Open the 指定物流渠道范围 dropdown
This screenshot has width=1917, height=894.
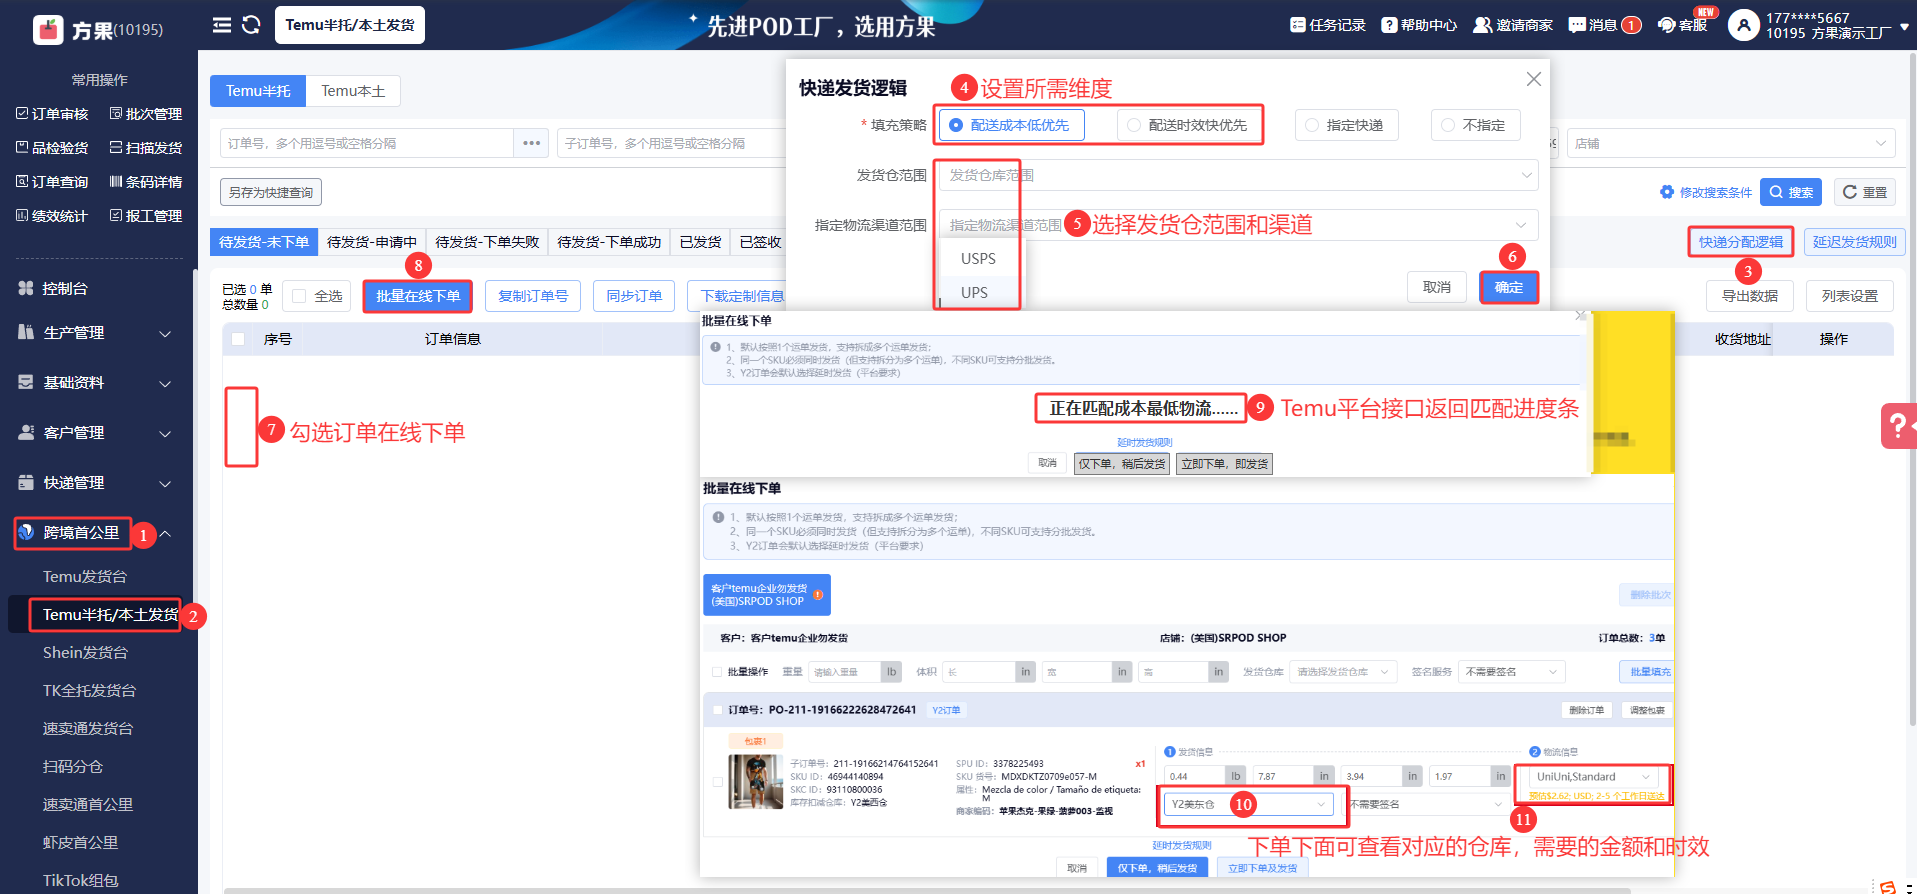(x=1238, y=225)
